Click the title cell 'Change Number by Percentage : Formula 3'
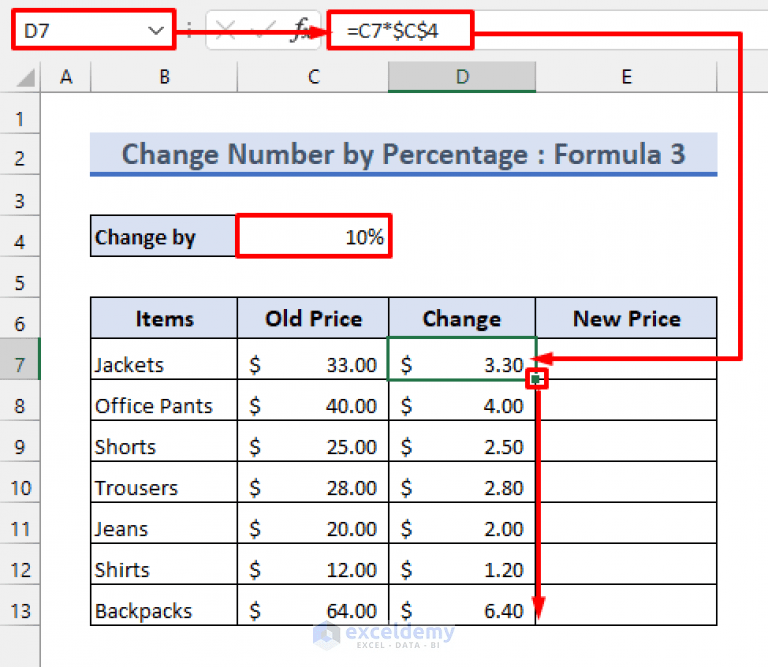This screenshot has height=667, width=768. click(x=404, y=154)
